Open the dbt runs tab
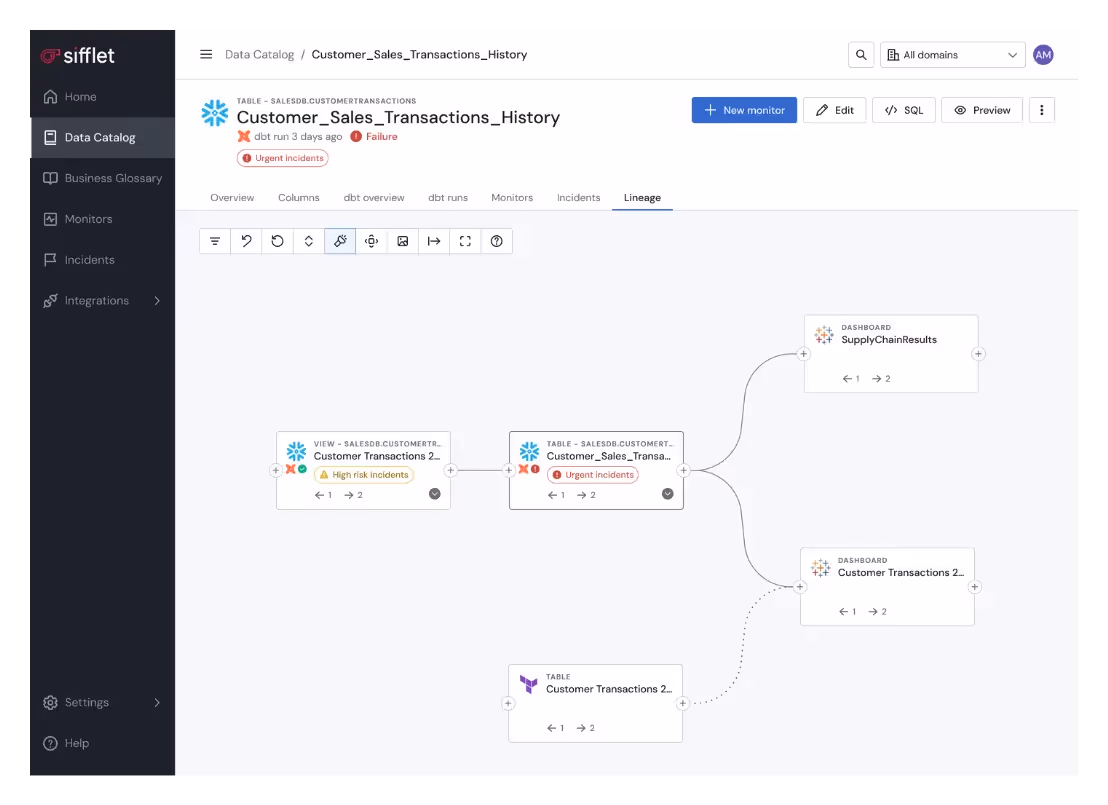 [x=448, y=198]
